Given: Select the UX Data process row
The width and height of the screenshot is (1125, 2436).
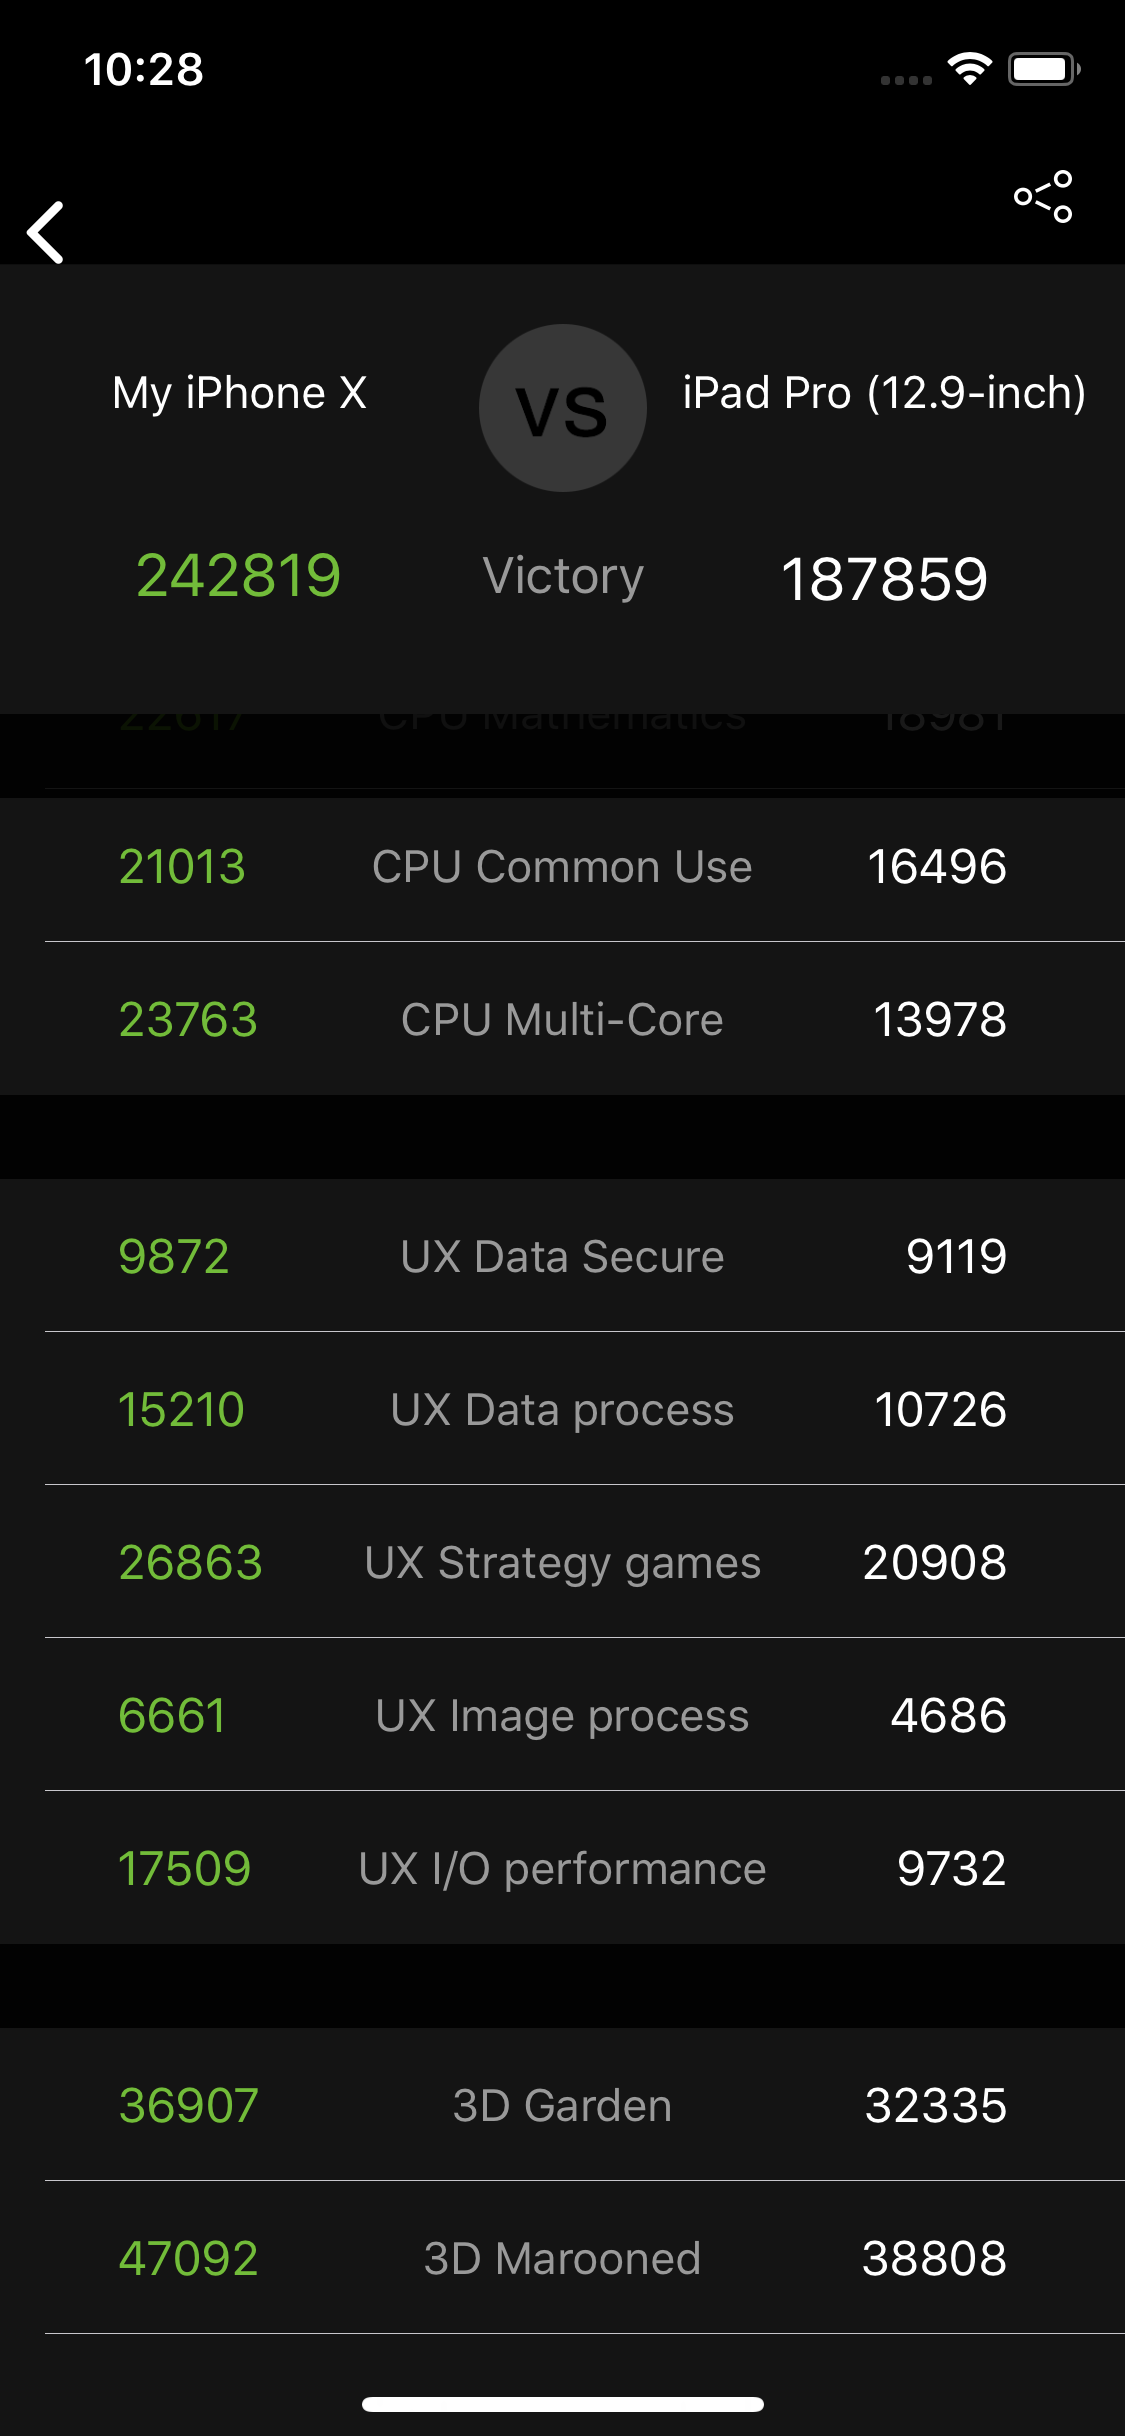Looking at the screenshot, I should 563,1409.
